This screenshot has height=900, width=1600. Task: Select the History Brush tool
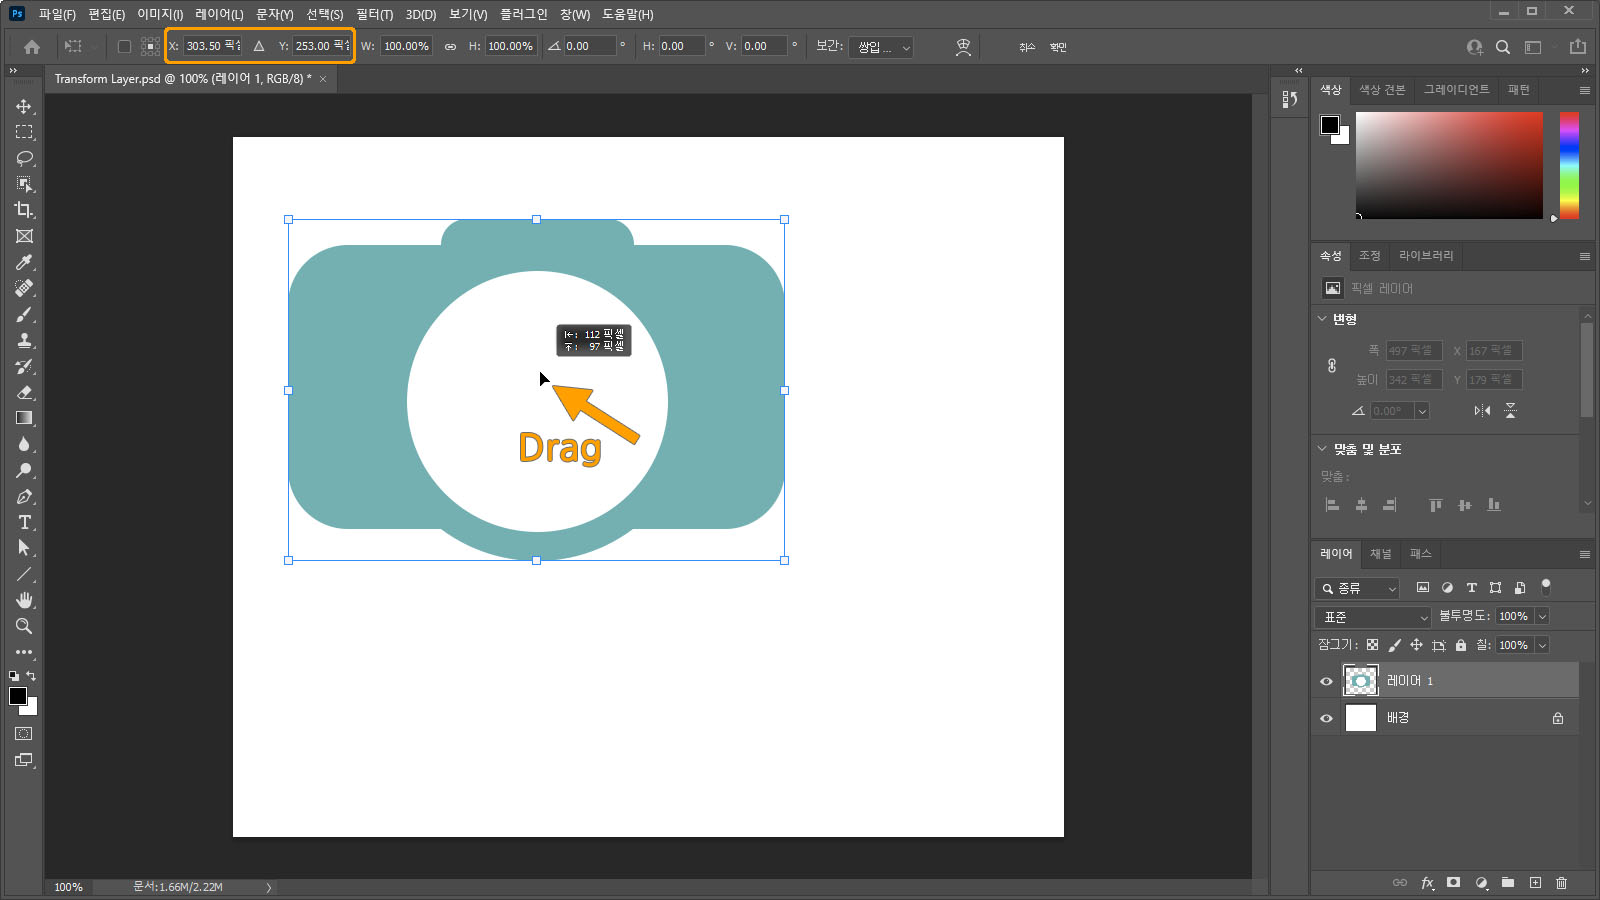(x=24, y=366)
